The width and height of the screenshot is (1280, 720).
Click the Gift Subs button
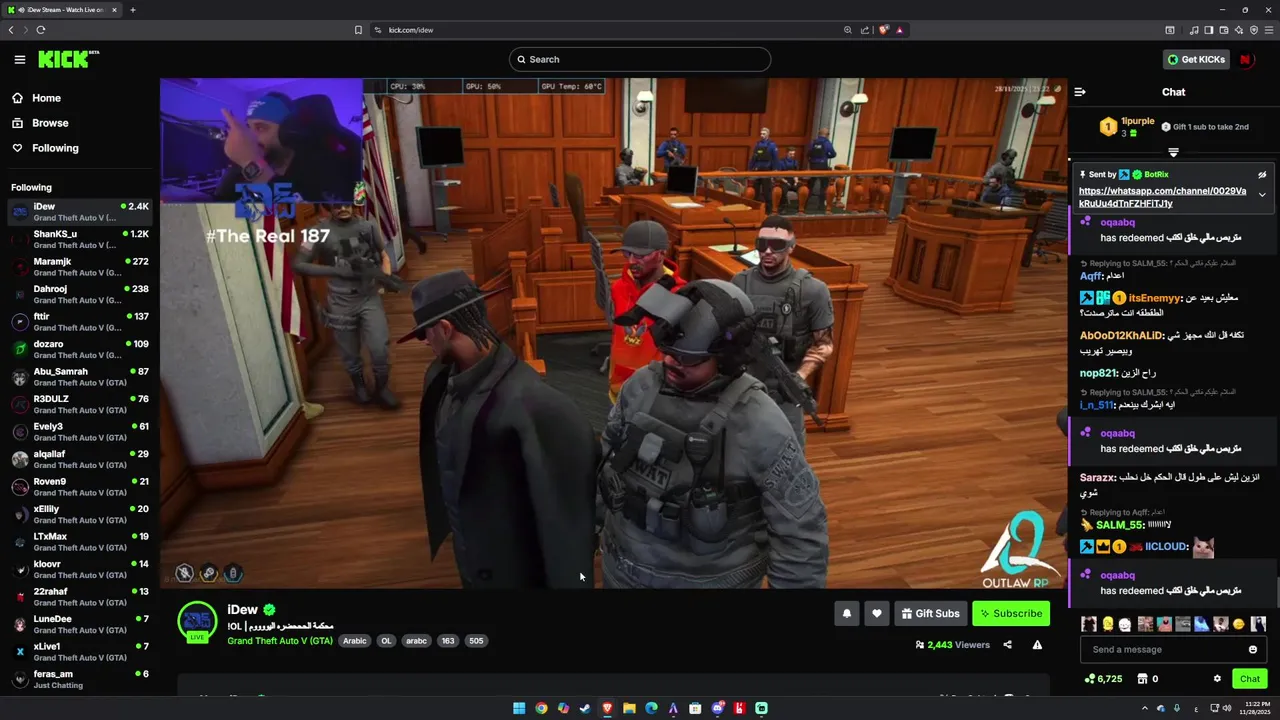(930, 614)
